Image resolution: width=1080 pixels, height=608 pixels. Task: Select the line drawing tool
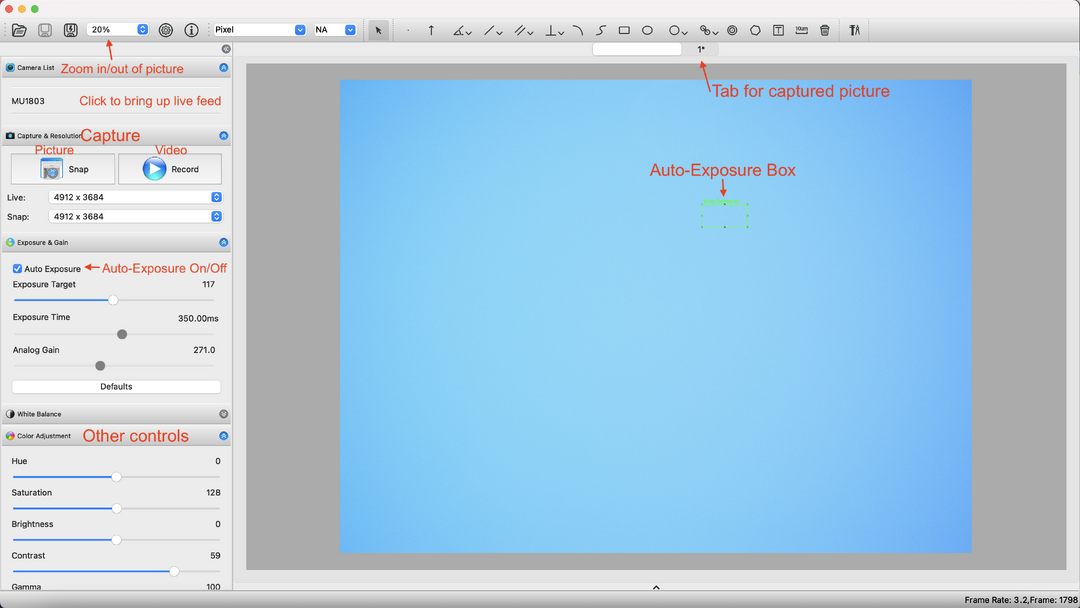(489, 30)
